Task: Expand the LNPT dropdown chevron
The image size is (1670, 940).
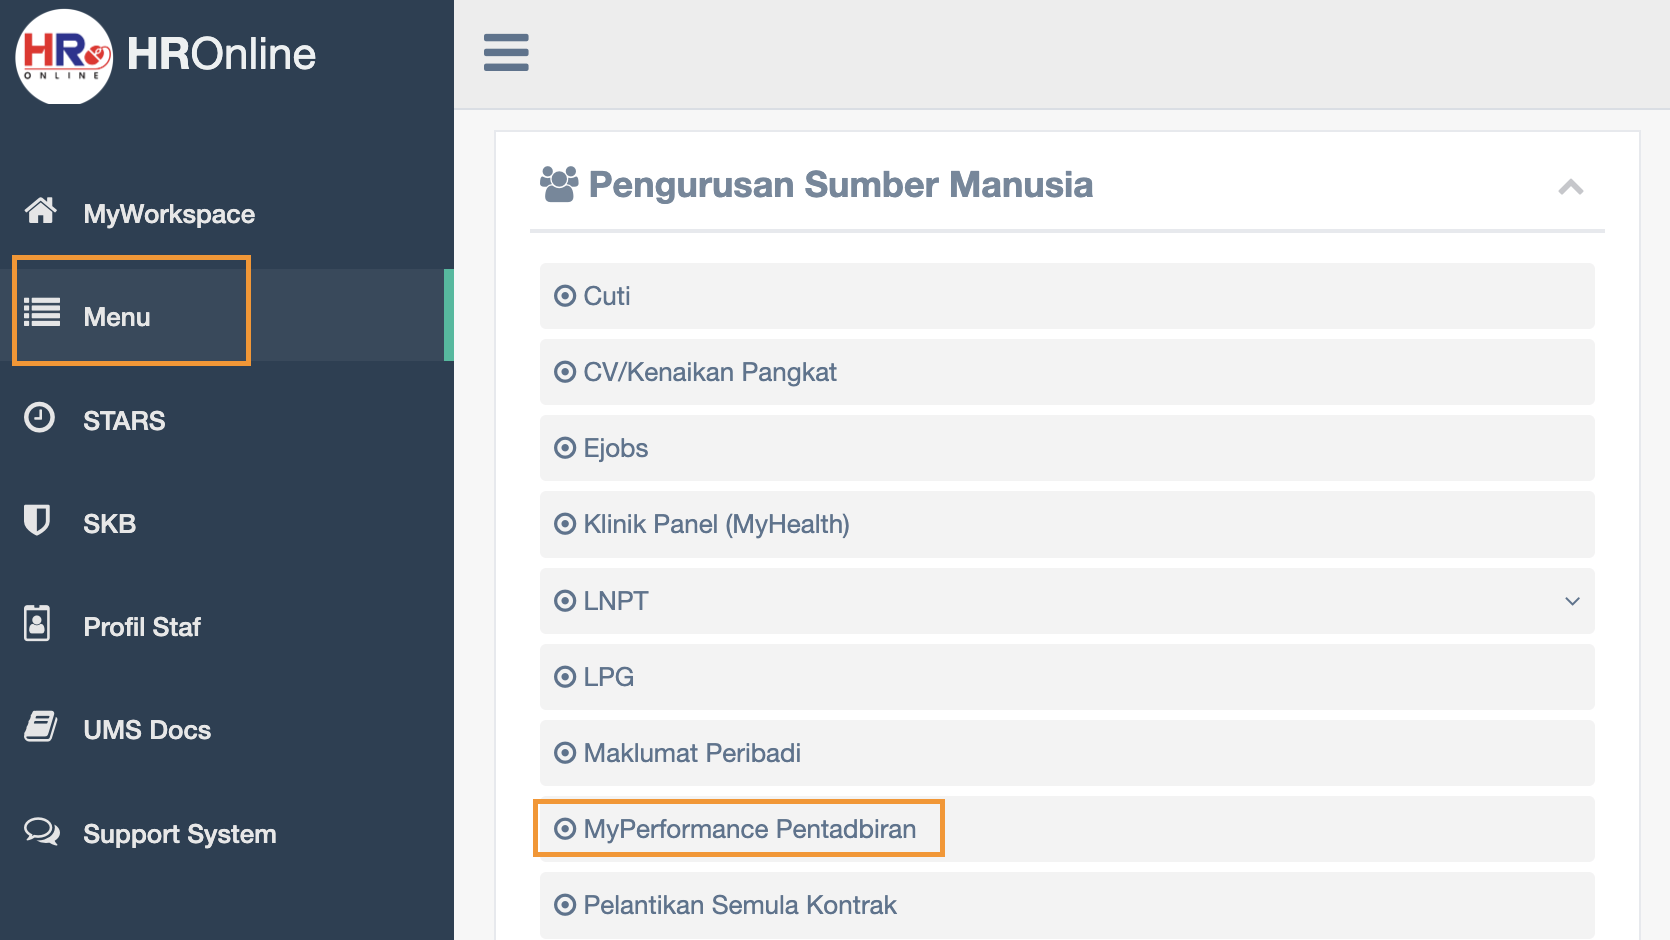Action: click(1572, 601)
